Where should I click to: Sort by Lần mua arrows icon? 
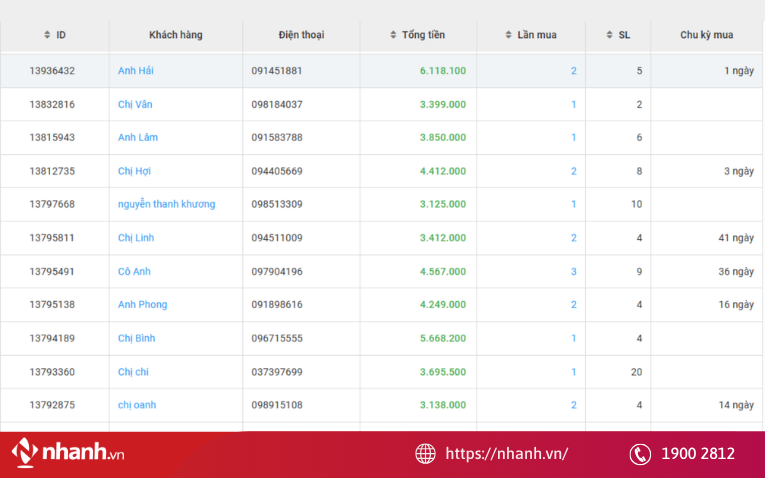click(508, 35)
